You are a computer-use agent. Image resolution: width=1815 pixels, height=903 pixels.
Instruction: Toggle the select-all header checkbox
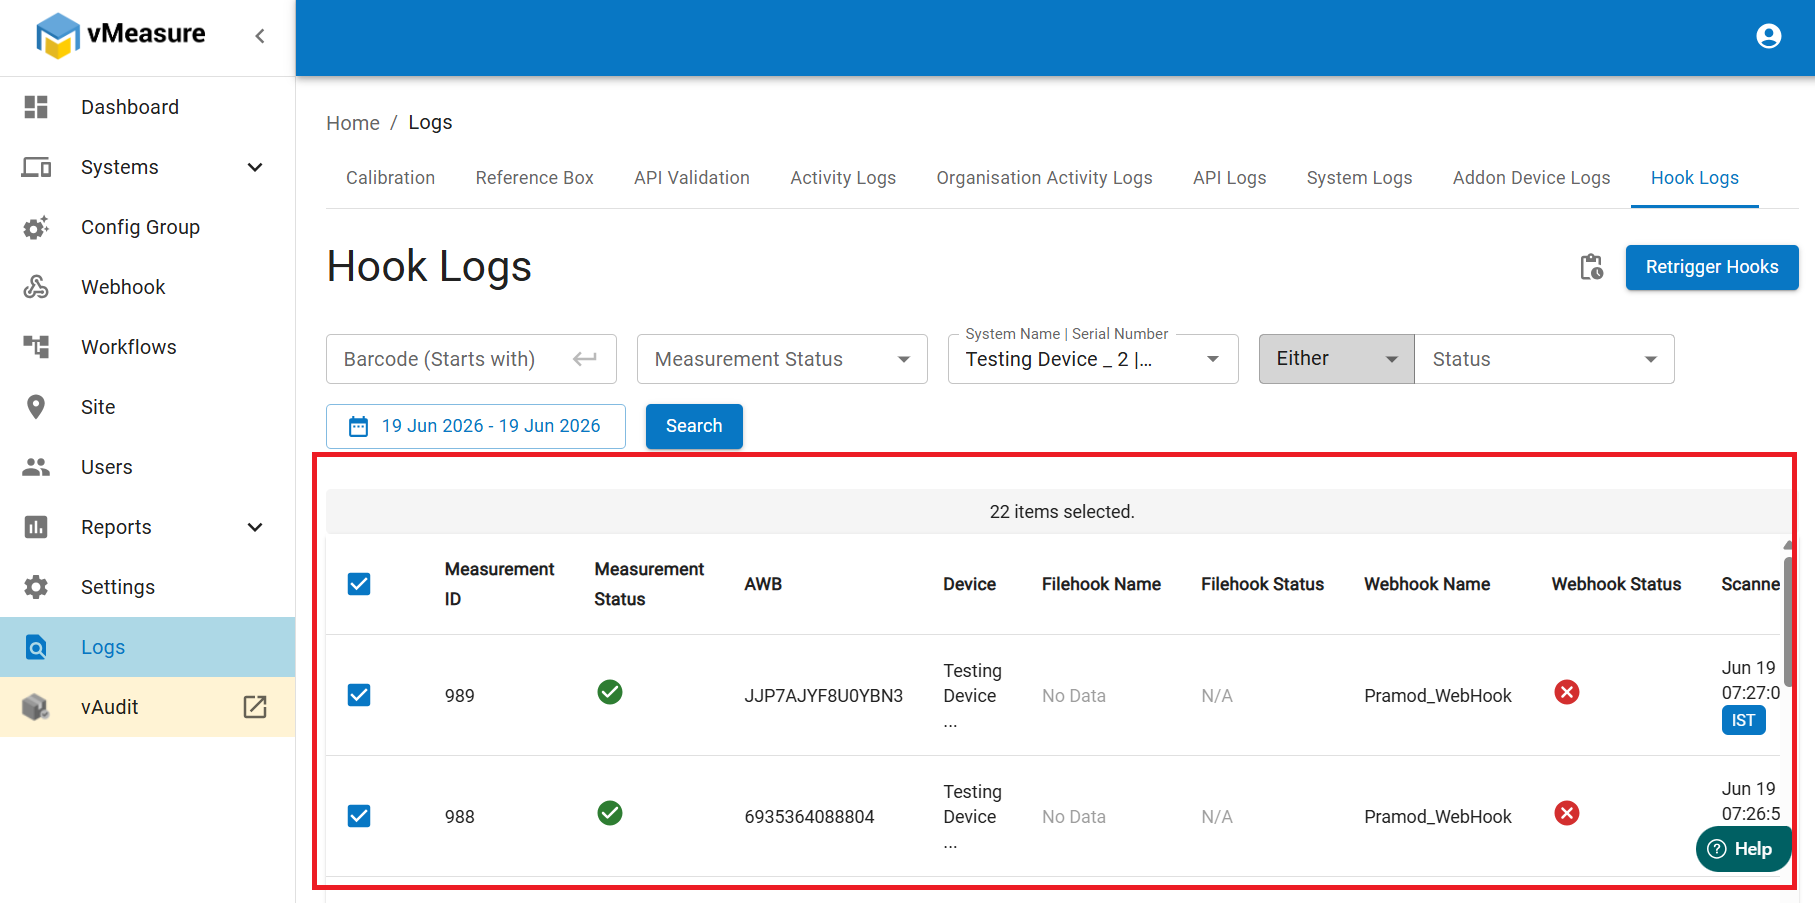tap(359, 584)
